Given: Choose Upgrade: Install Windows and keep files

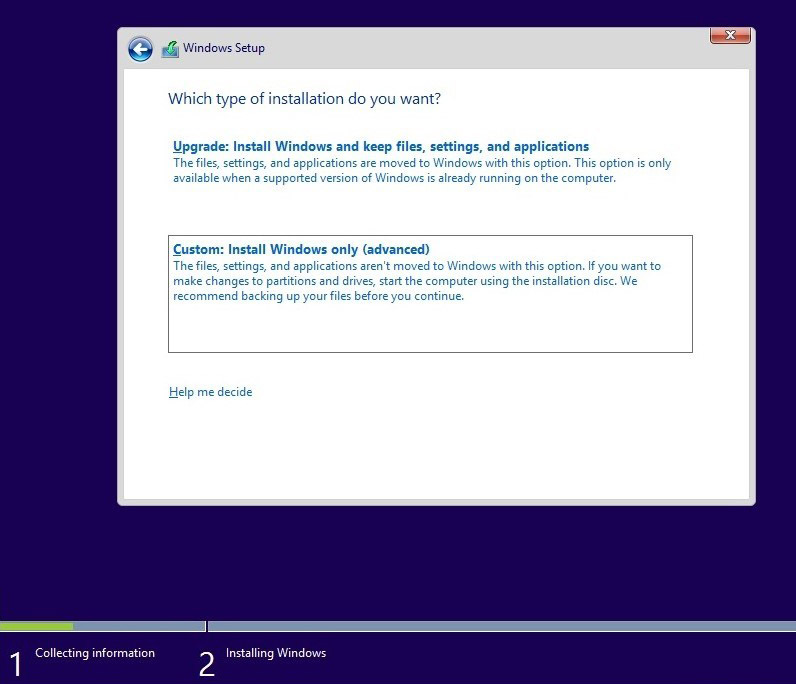Looking at the screenshot, I should [x=381, y=146].
